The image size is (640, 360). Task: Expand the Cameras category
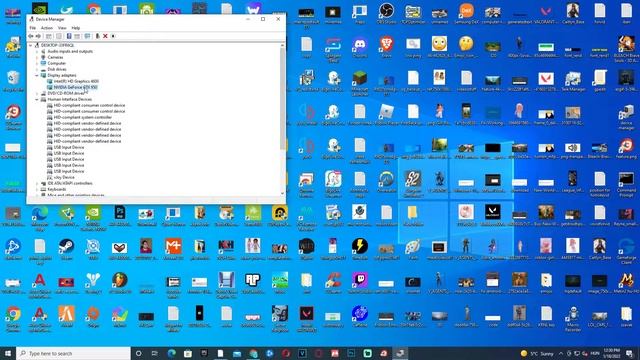[37, 57]
